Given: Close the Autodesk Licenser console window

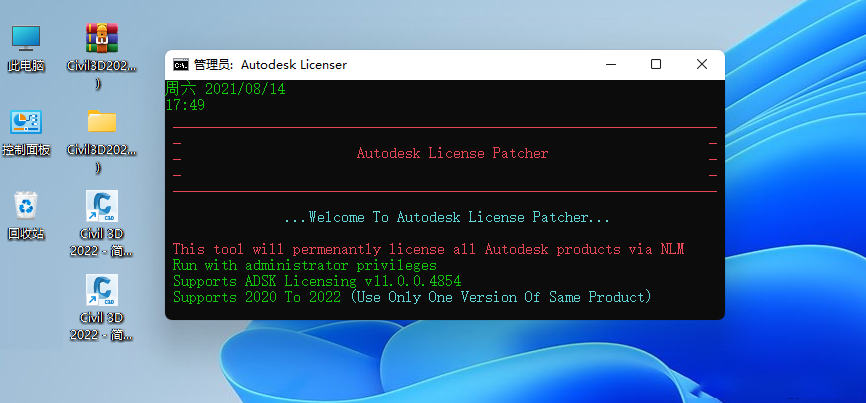Looking at the screenshot, I should [x=702, y=64].
